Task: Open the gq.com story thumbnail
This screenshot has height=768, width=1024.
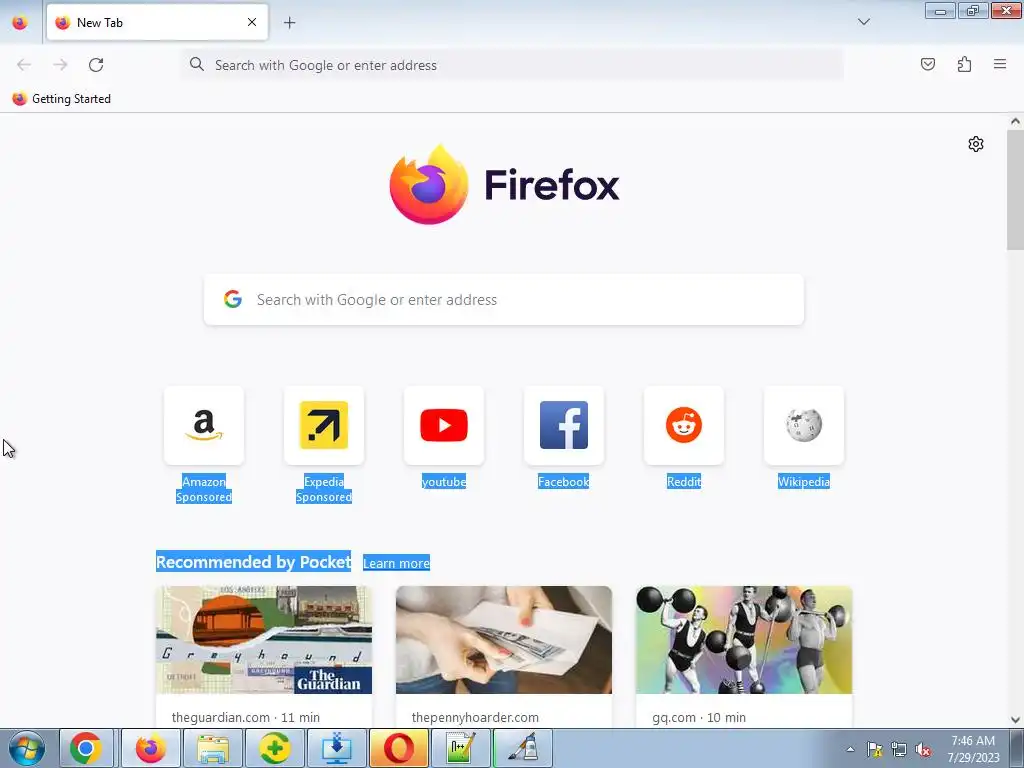Action: (x=744, y=639)
